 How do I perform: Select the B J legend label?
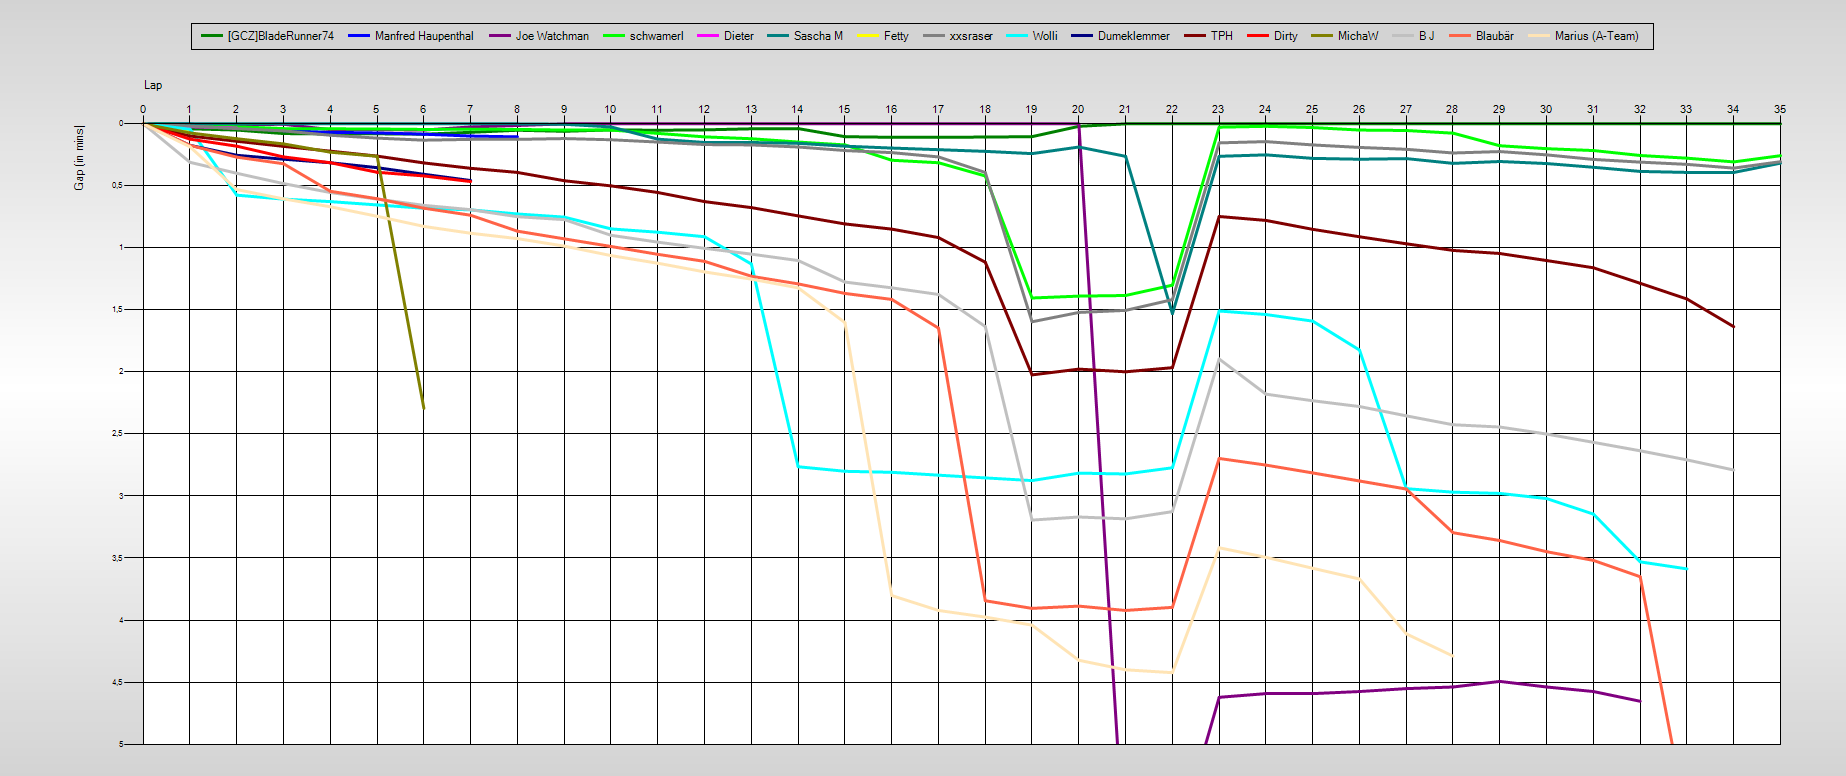1426,36
